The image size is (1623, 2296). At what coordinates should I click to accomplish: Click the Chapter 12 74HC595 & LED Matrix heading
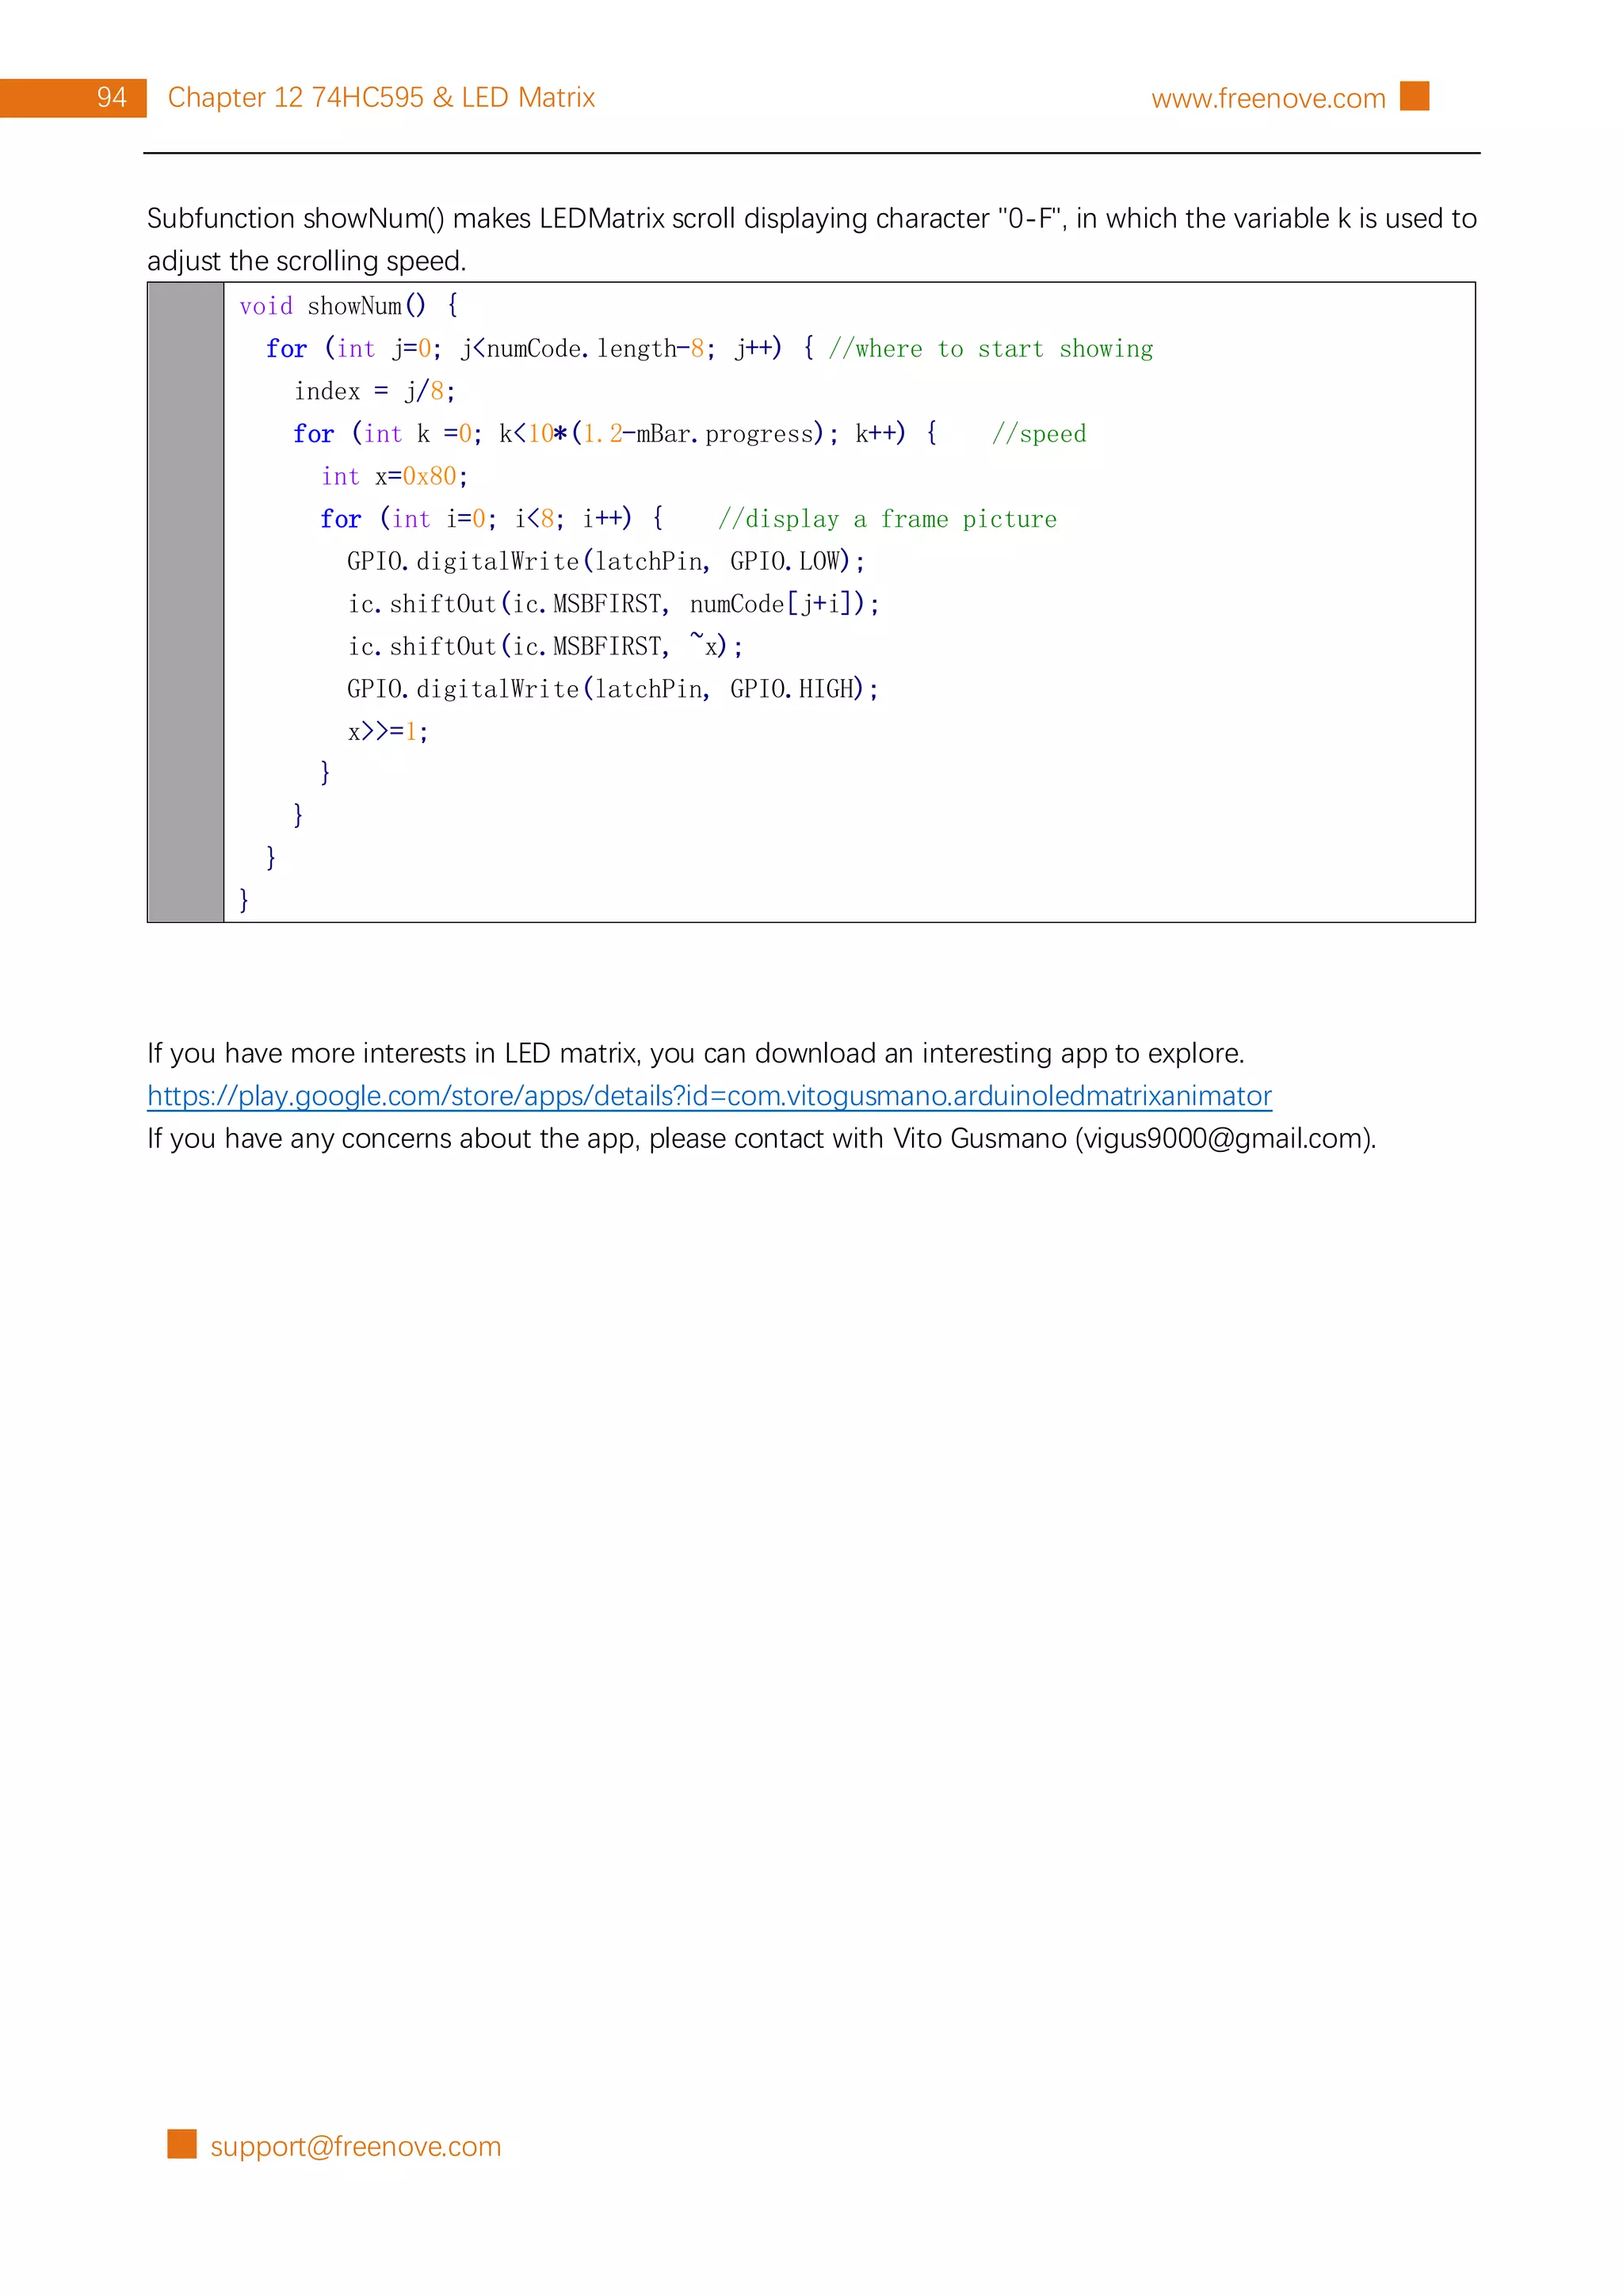(381, 97)
